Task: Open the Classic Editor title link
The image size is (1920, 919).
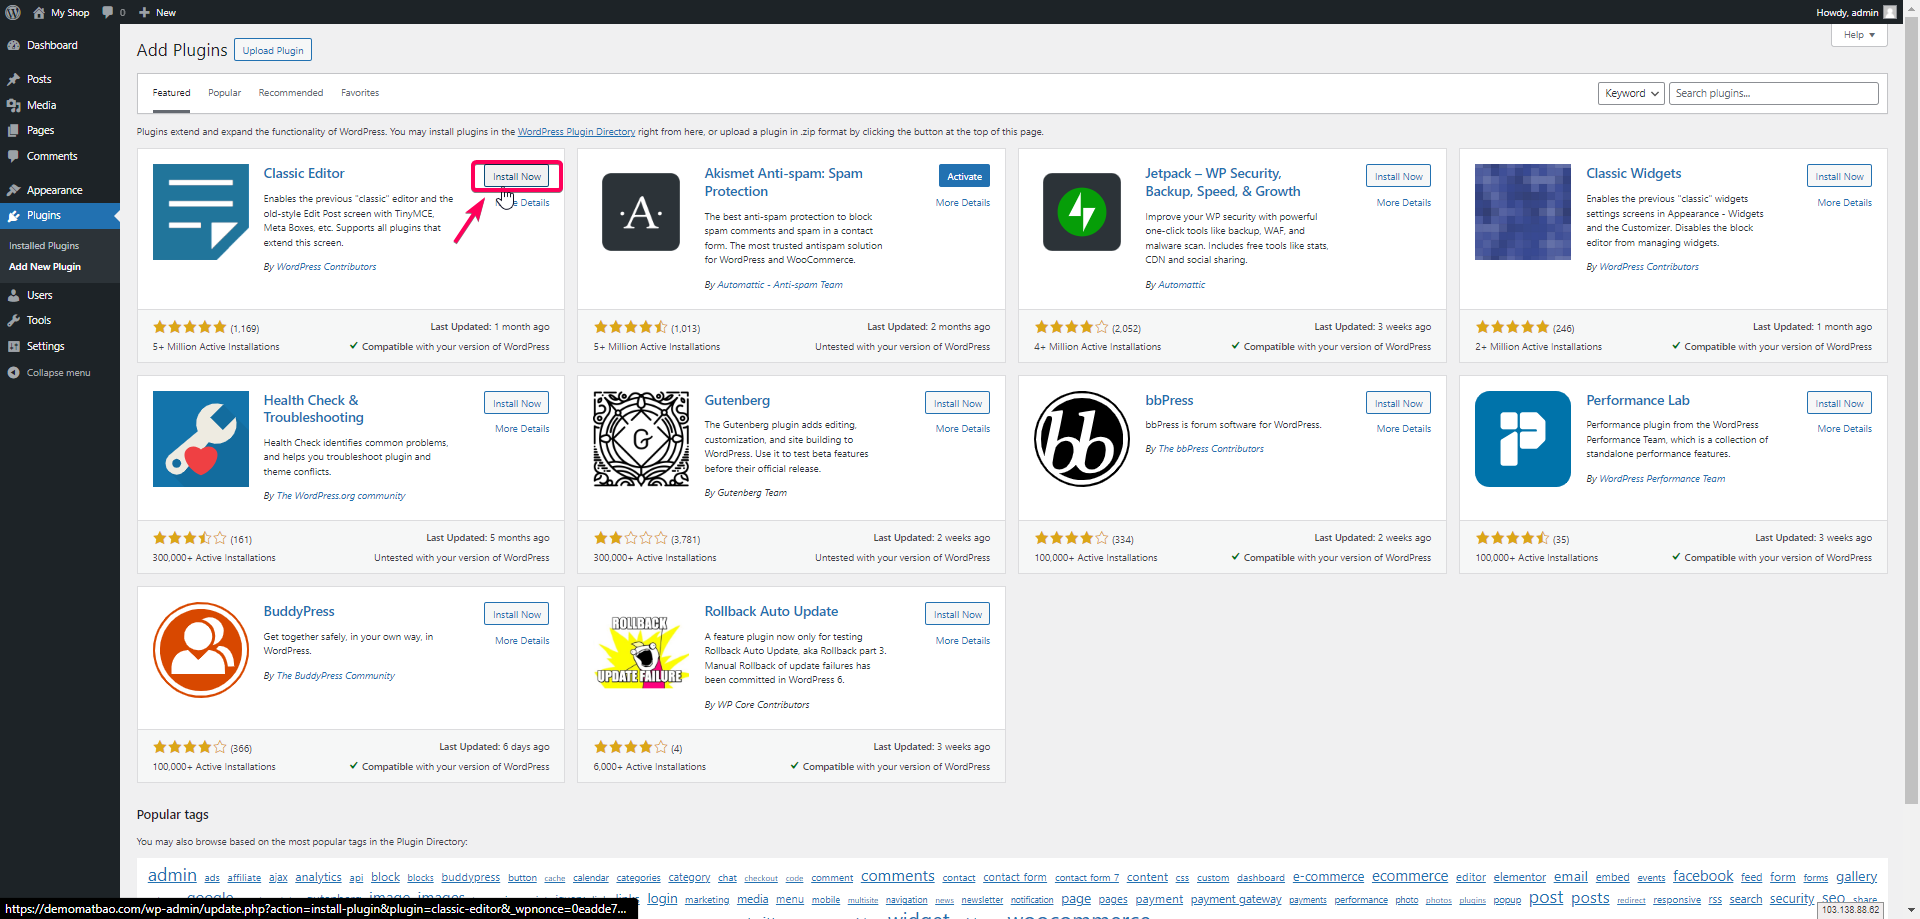Action: 304,173
